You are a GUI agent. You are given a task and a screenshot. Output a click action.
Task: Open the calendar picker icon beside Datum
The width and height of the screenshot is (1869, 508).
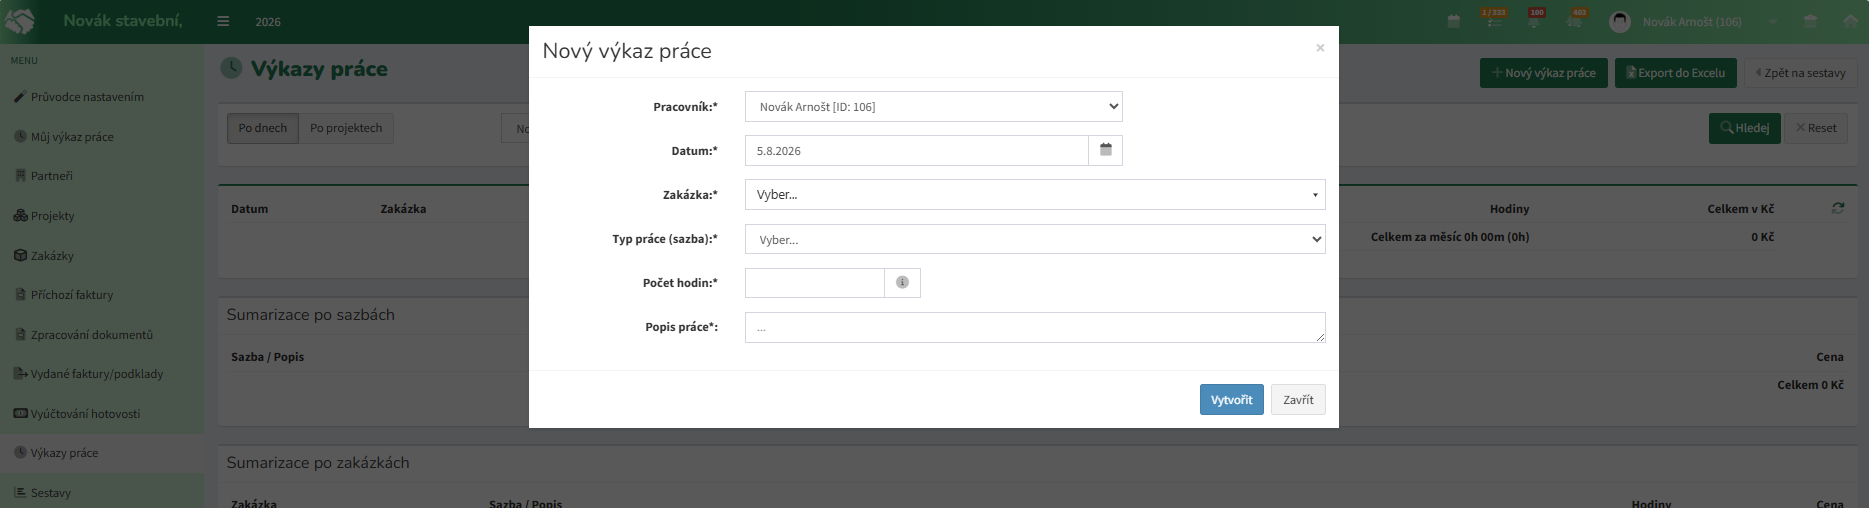(x=1105, y=150)
